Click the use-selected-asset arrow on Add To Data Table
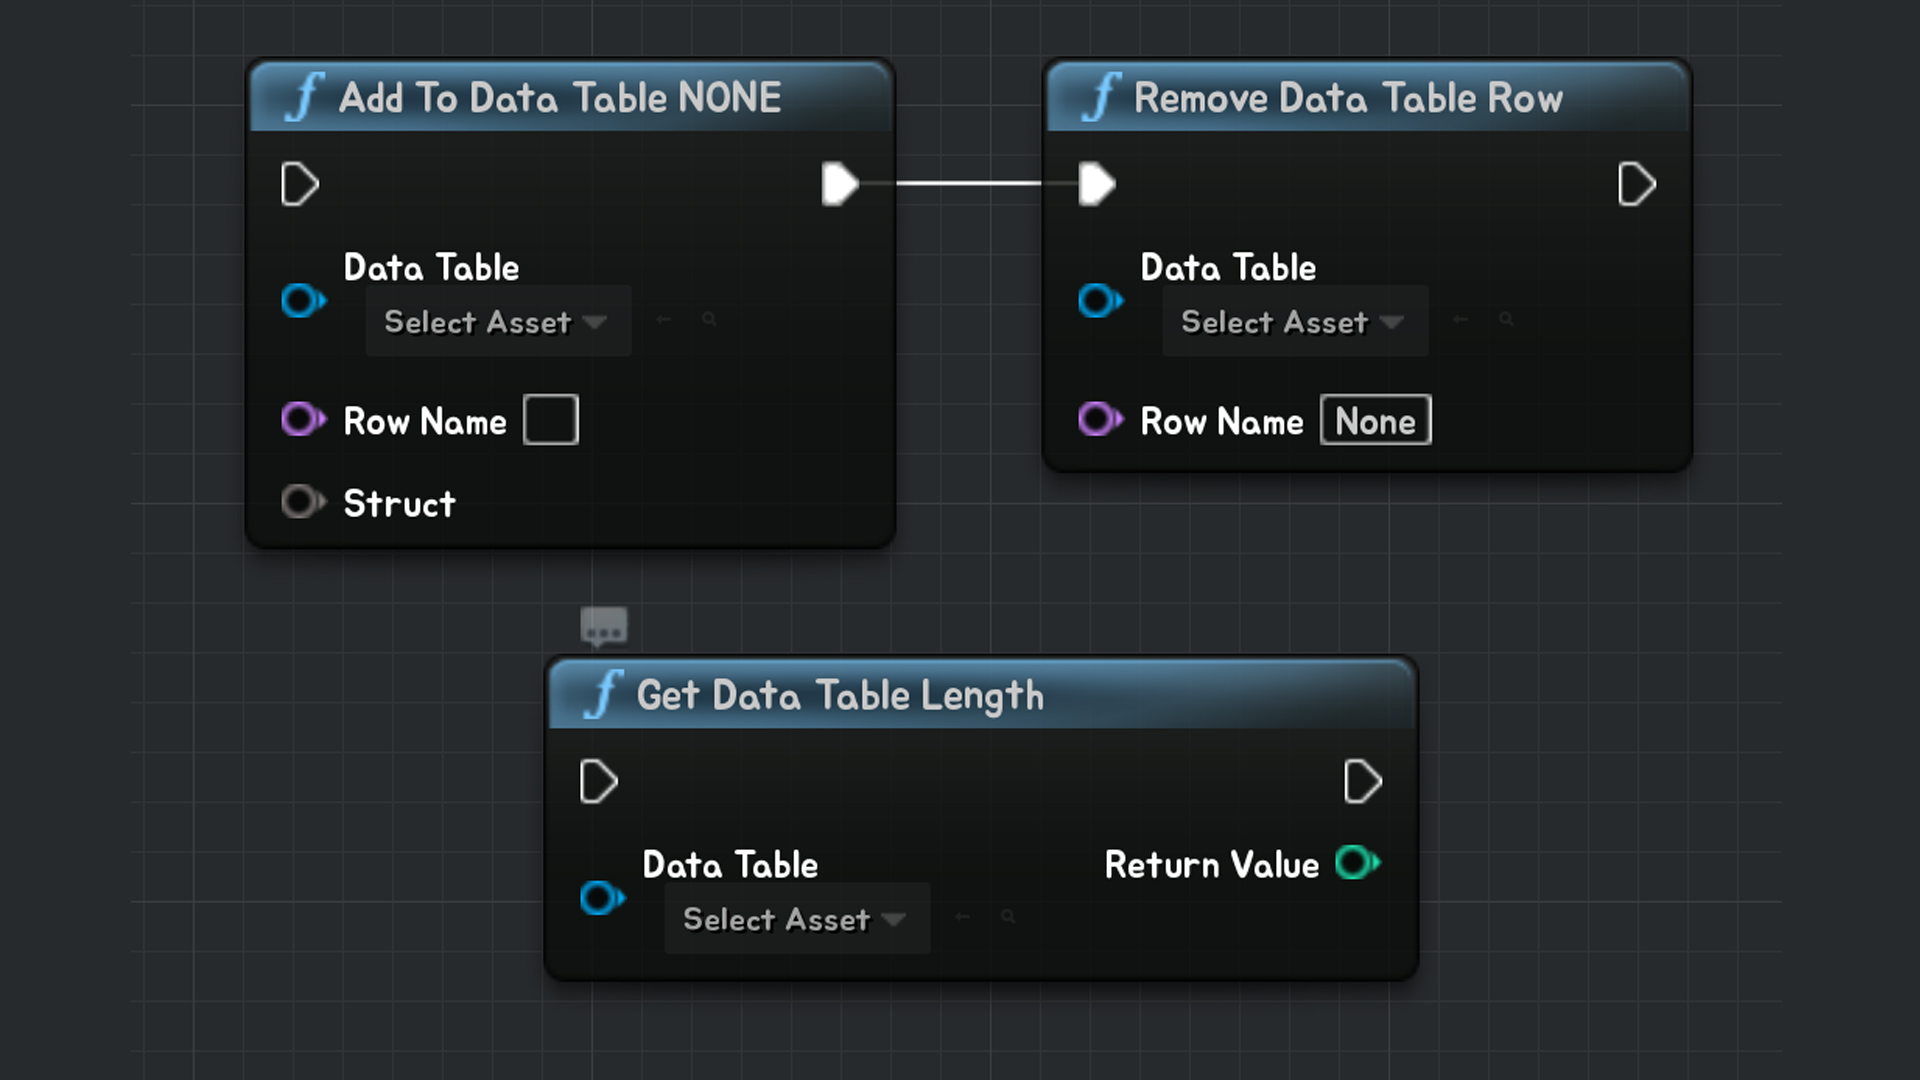 tap(662, 319)
